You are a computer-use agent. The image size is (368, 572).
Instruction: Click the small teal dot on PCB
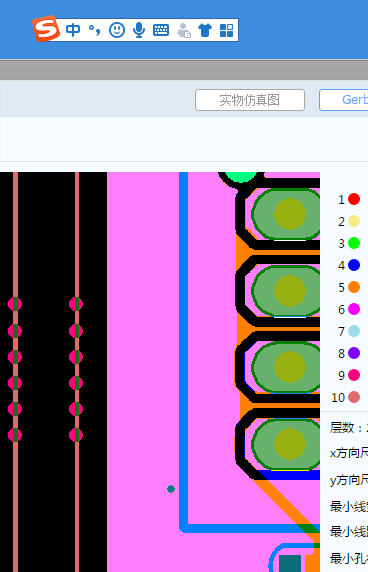(171, 489)
